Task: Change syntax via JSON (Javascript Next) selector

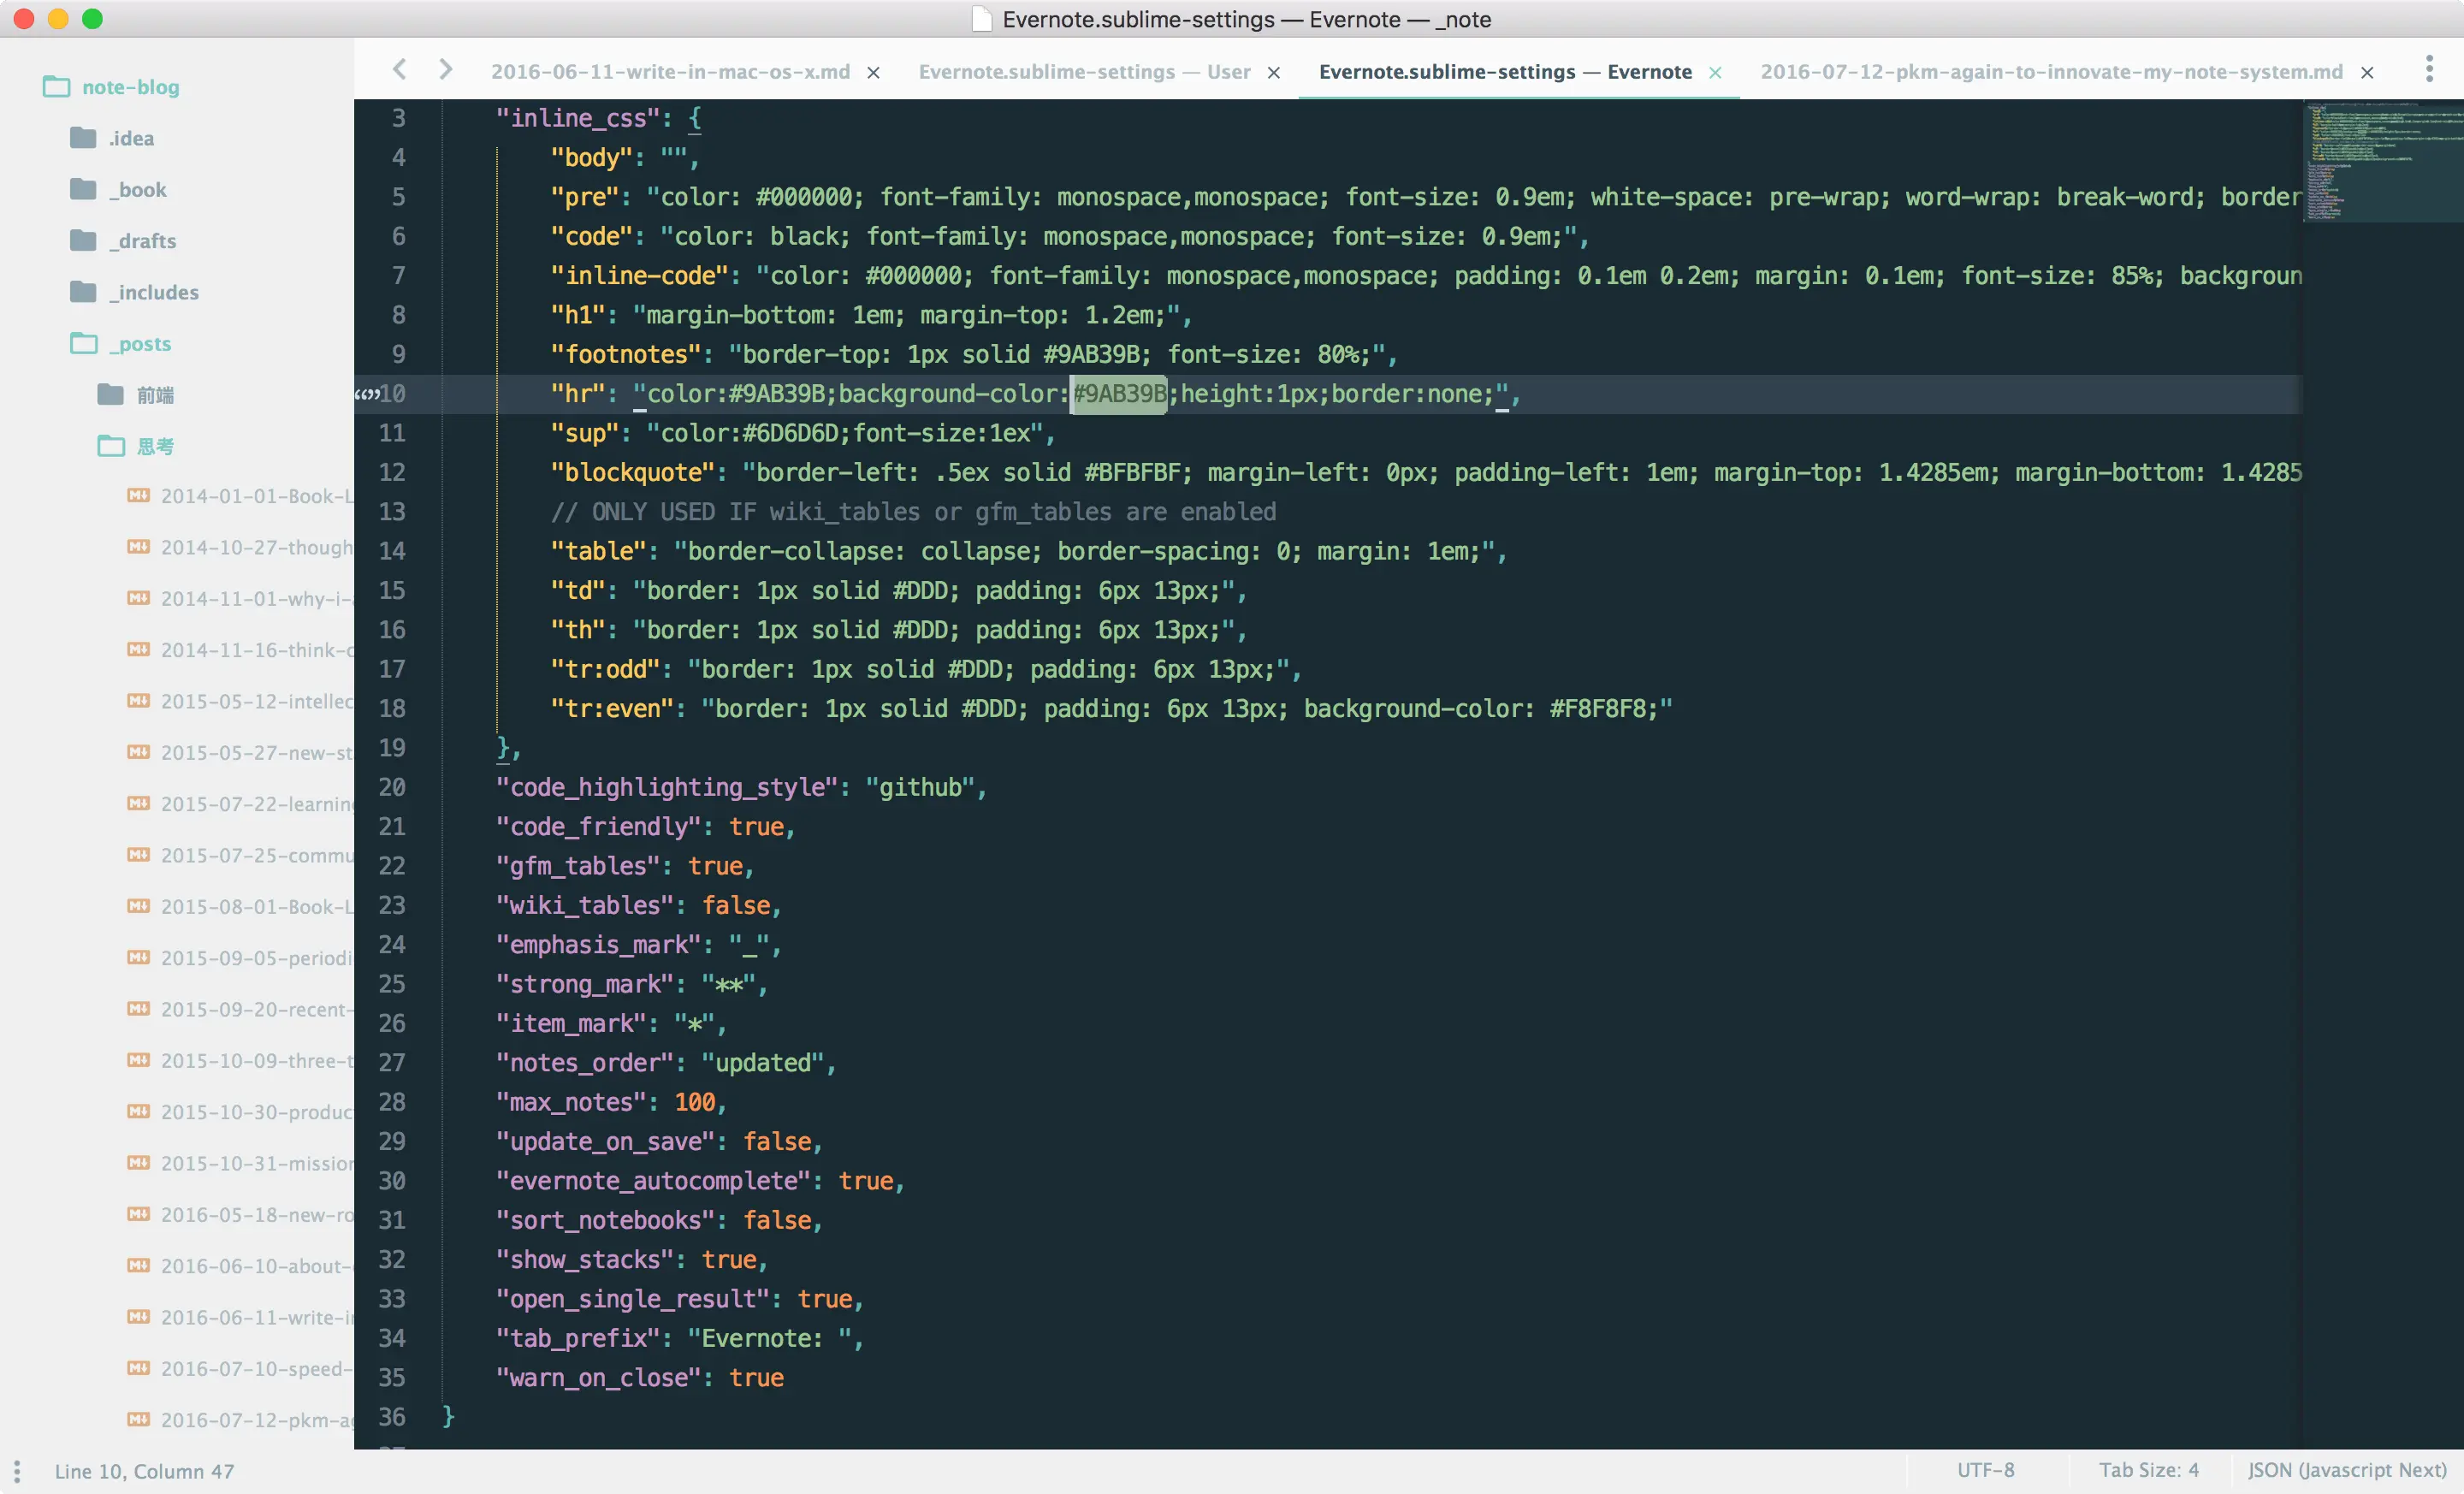Action: pos(2346,1470)
